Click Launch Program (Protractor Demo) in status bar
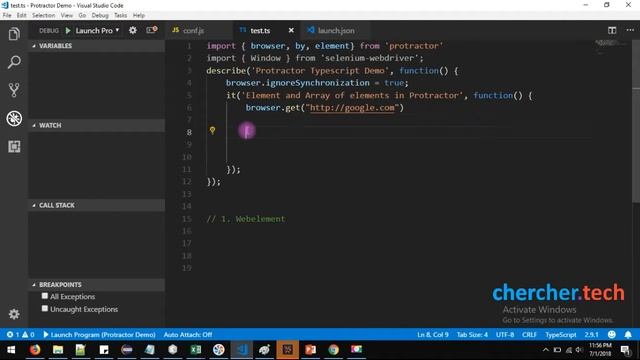The height and width of the screenshot is (360, 640). click(x=99, y=335)
